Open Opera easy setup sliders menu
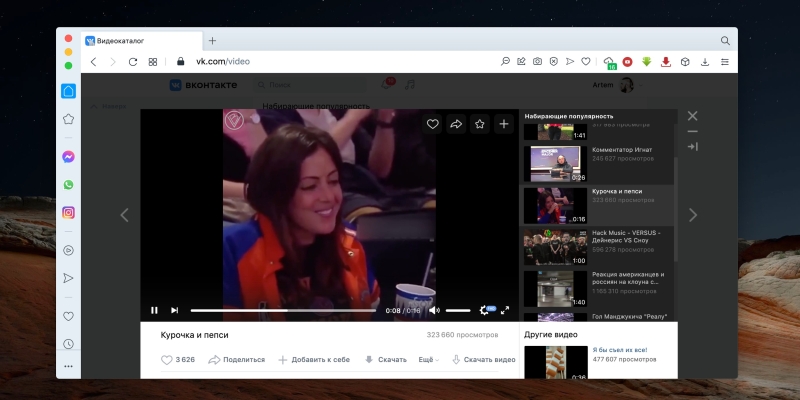Screen dimensions: 800x400 point(724,62)
